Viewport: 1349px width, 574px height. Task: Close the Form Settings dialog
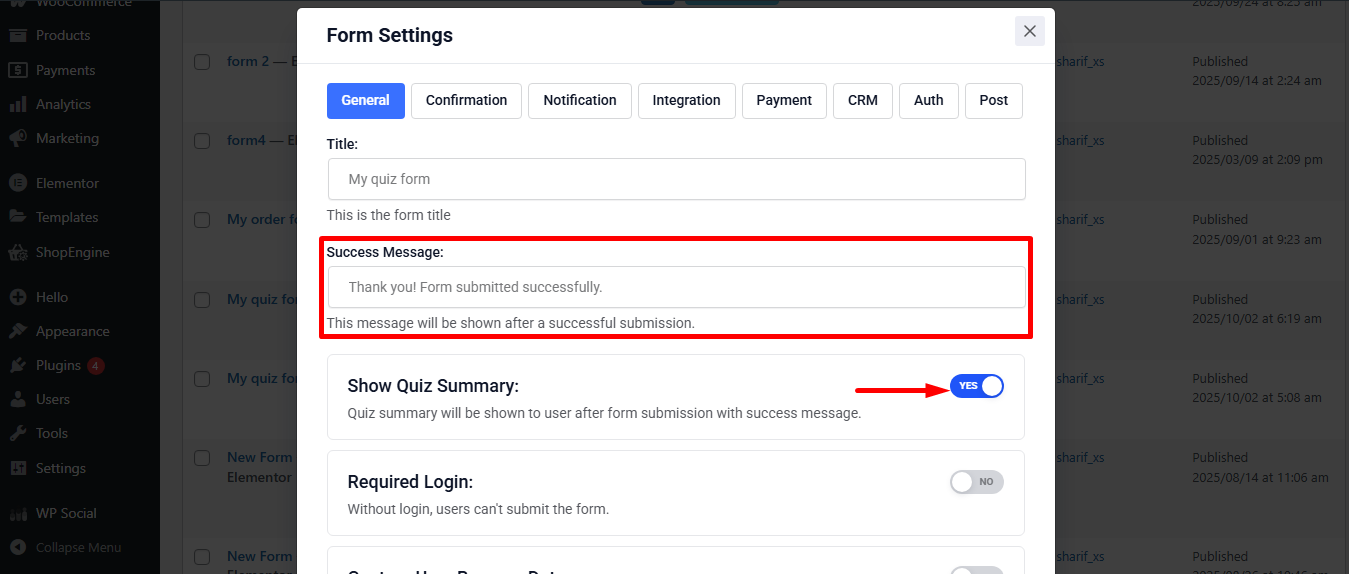(1030, 31)
